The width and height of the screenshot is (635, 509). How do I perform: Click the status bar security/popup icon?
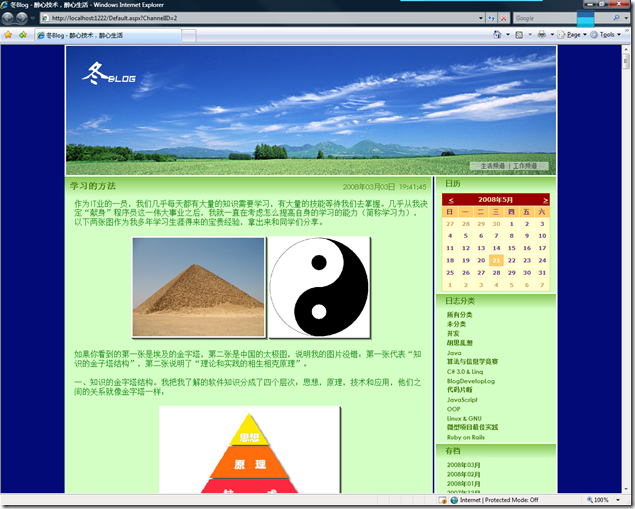(x=442, y=500)
